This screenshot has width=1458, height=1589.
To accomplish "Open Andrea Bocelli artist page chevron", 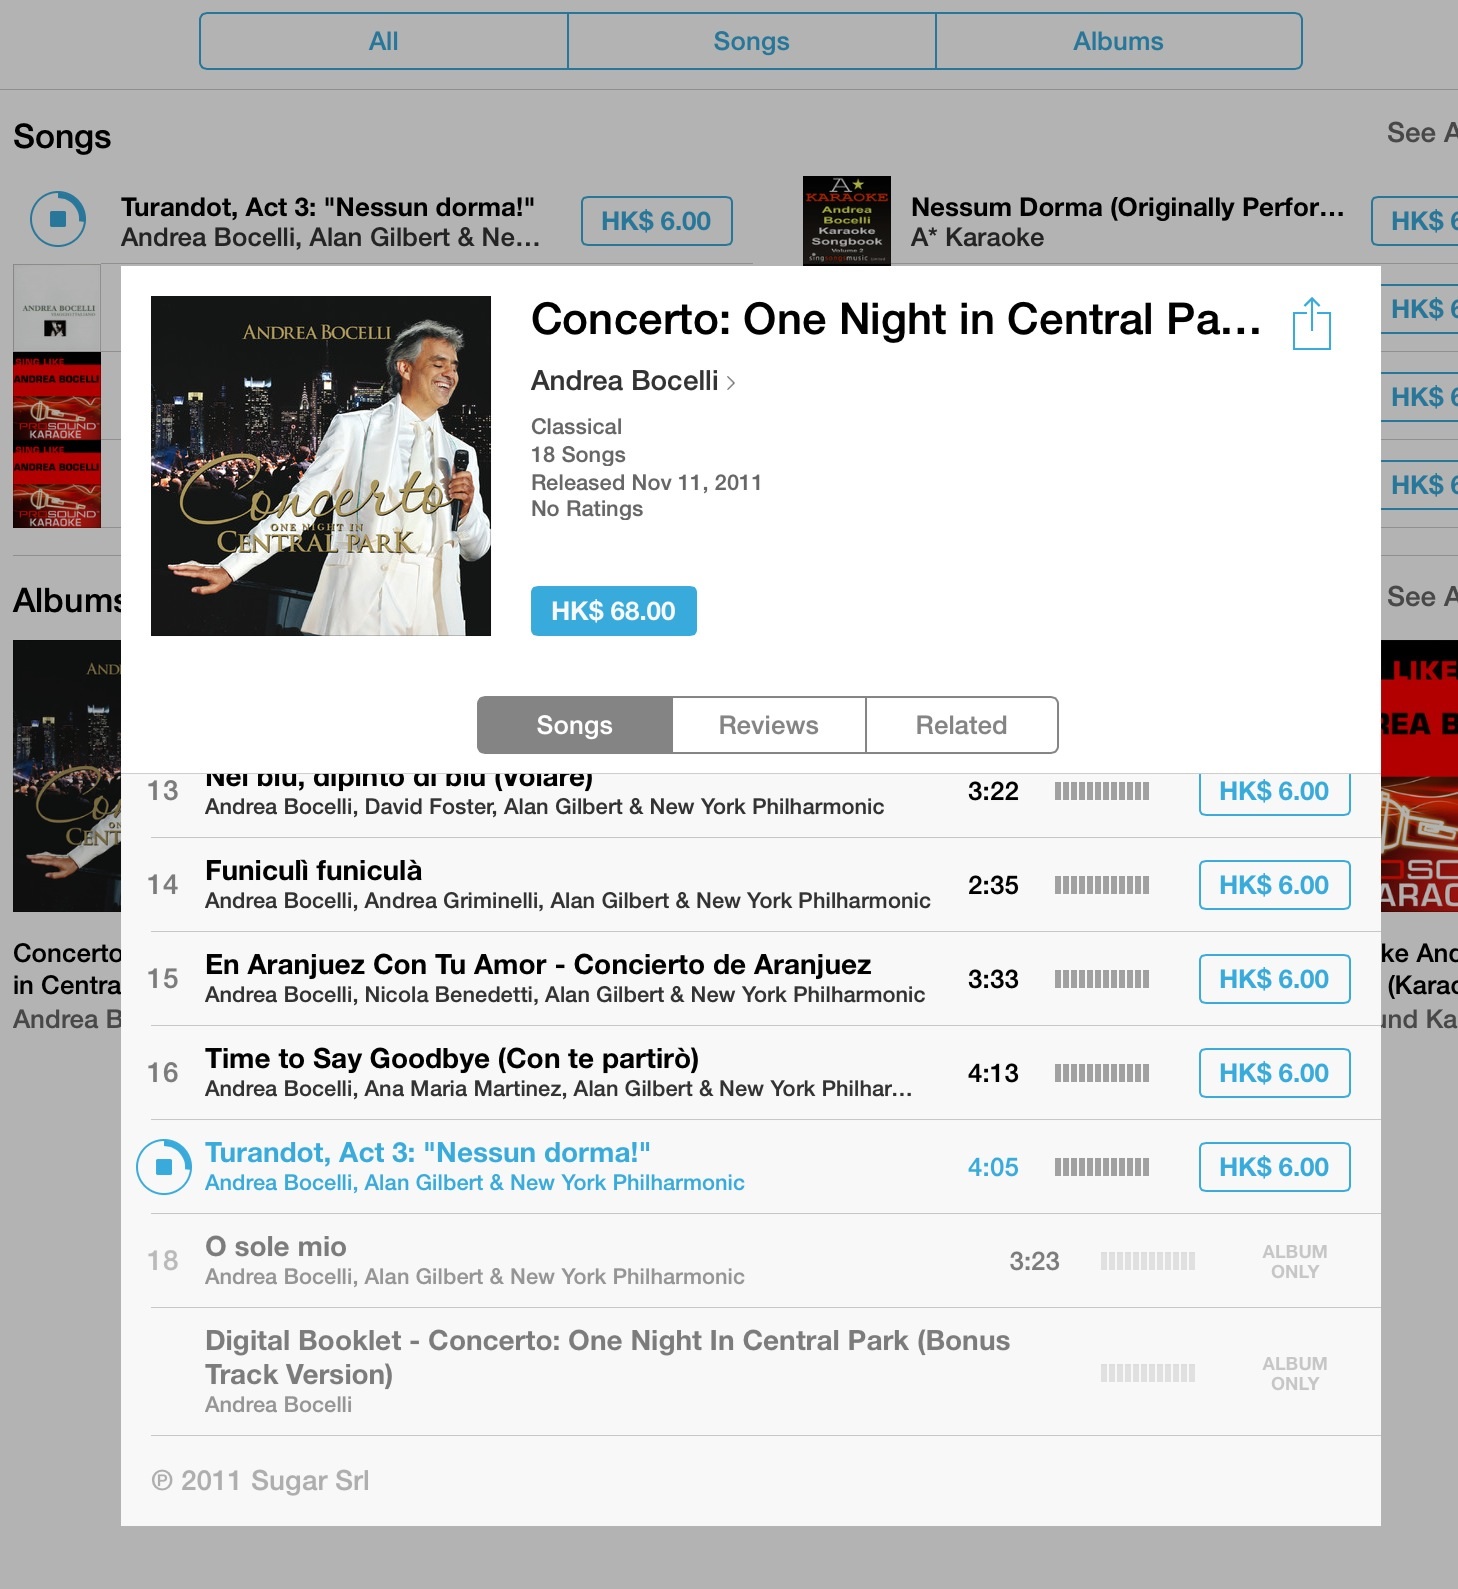I will tap(731, 382).
